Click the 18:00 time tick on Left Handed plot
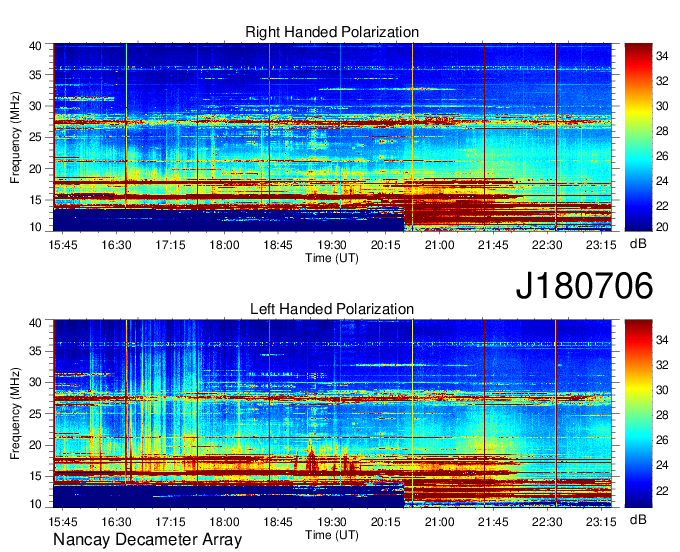 (224, 521)
